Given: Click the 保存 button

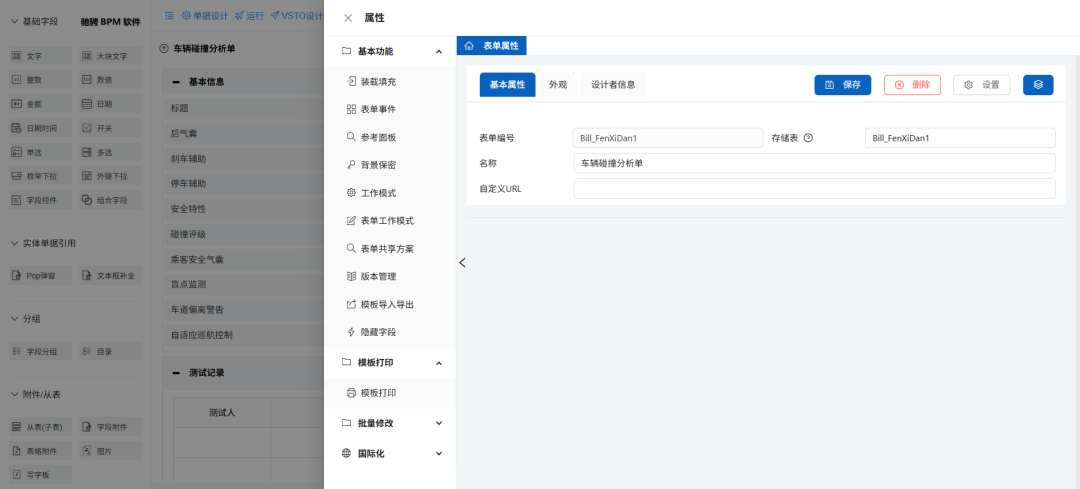Looking at the screenshot, I should [843, 85].
